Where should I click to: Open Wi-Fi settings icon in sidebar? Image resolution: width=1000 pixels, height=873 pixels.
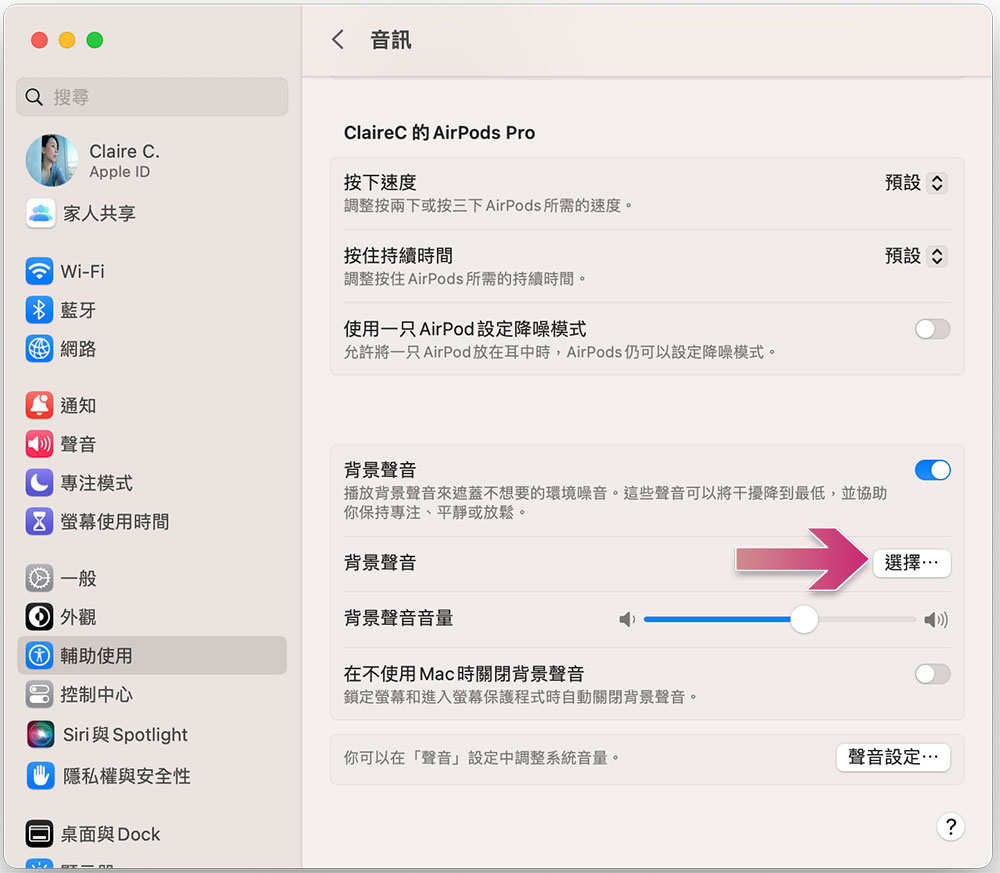point(40,271)
